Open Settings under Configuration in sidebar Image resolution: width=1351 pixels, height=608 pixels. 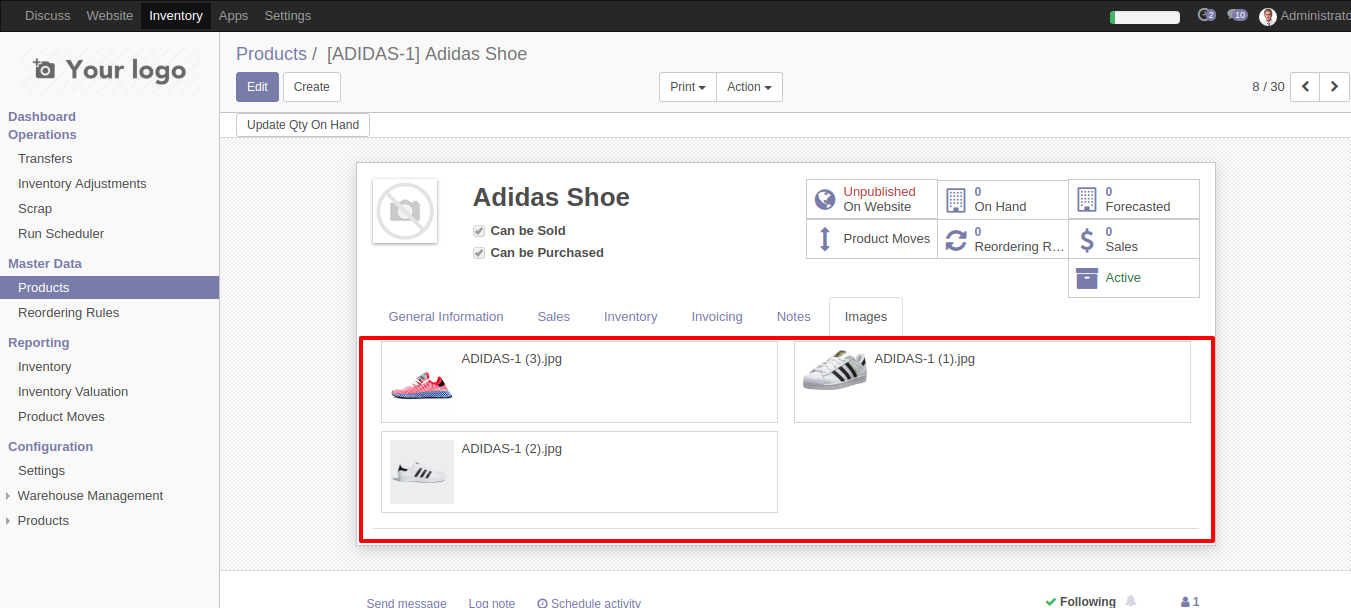(41, 471)
